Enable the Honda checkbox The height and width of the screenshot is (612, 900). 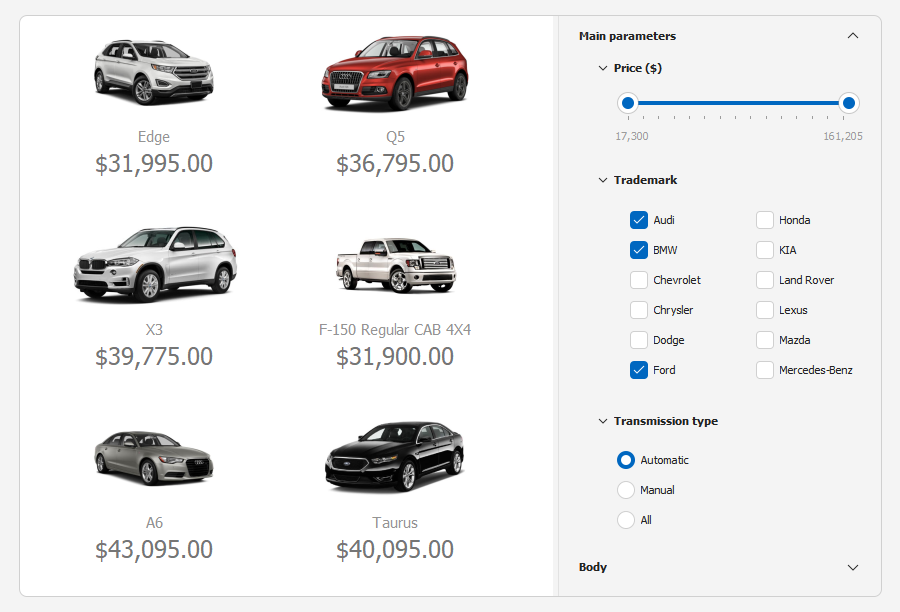point(765,220)
